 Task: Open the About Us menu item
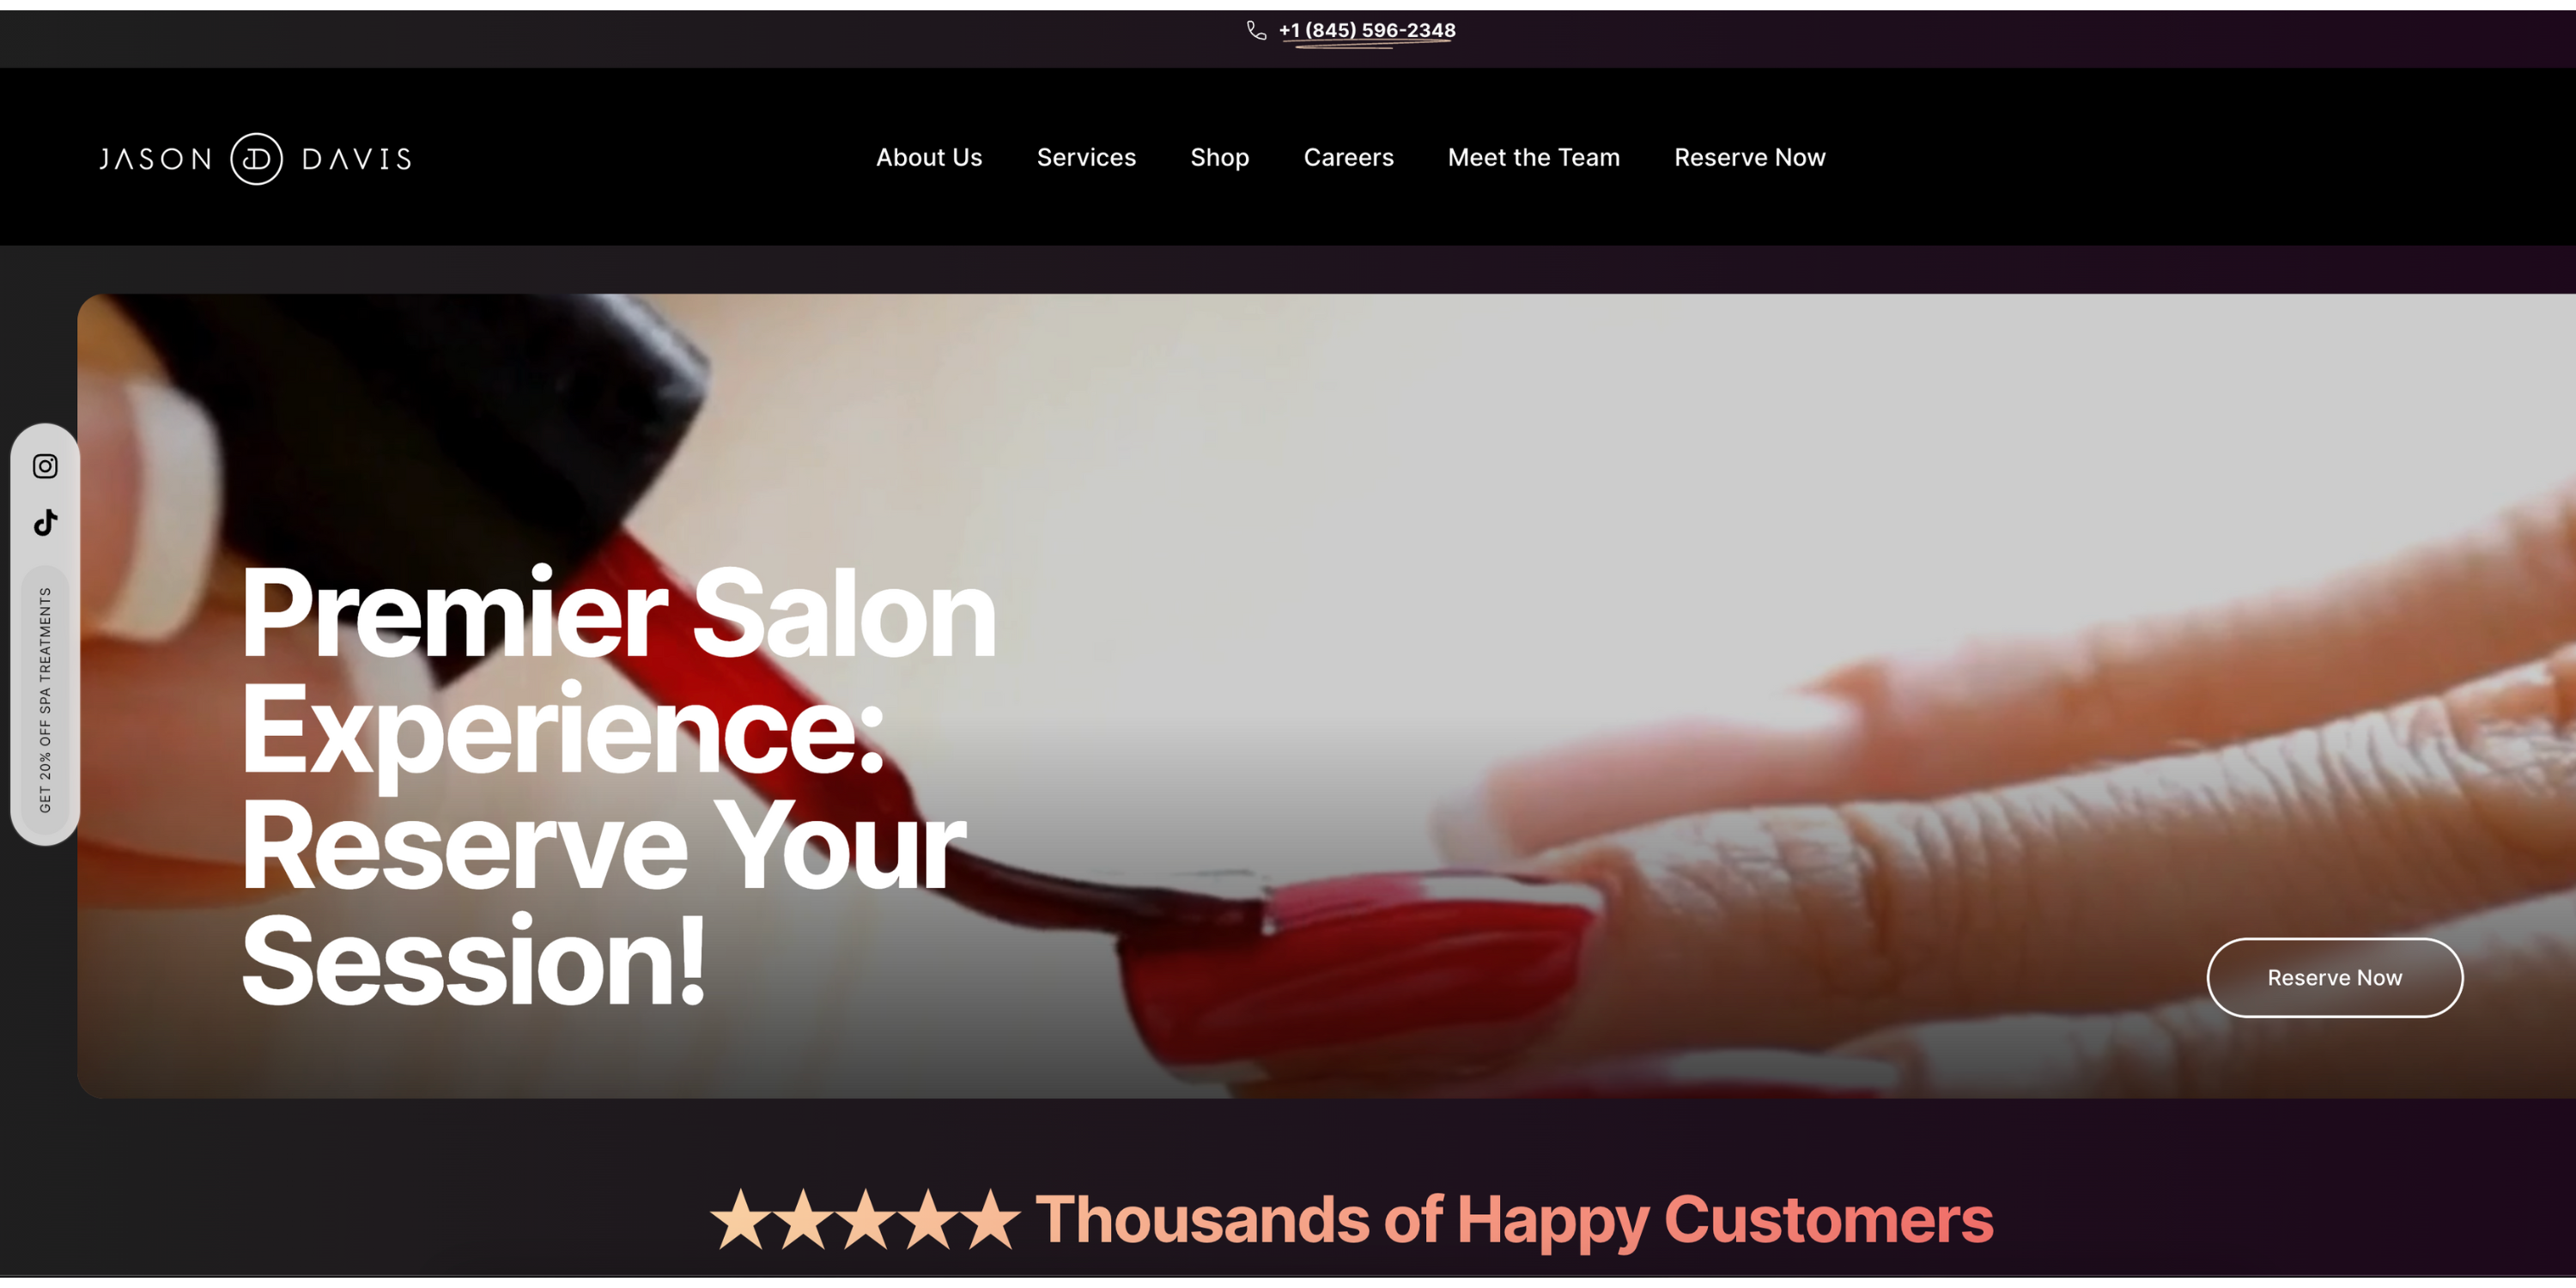pos(929,157)
